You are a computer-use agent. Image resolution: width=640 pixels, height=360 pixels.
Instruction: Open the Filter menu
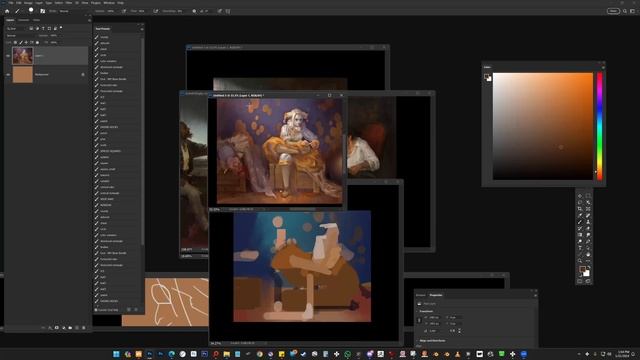click(x=69, y=3)
